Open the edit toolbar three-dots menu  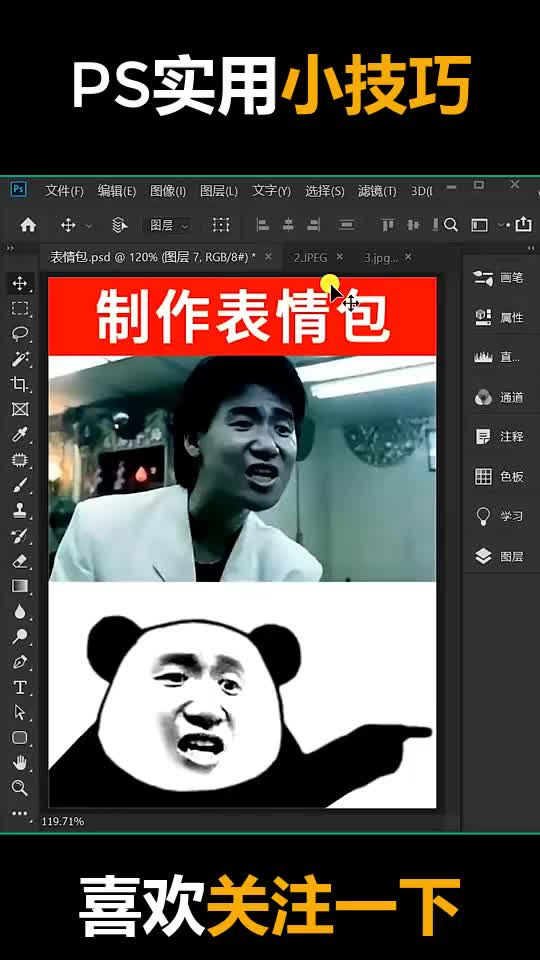[x=20, y=814]
